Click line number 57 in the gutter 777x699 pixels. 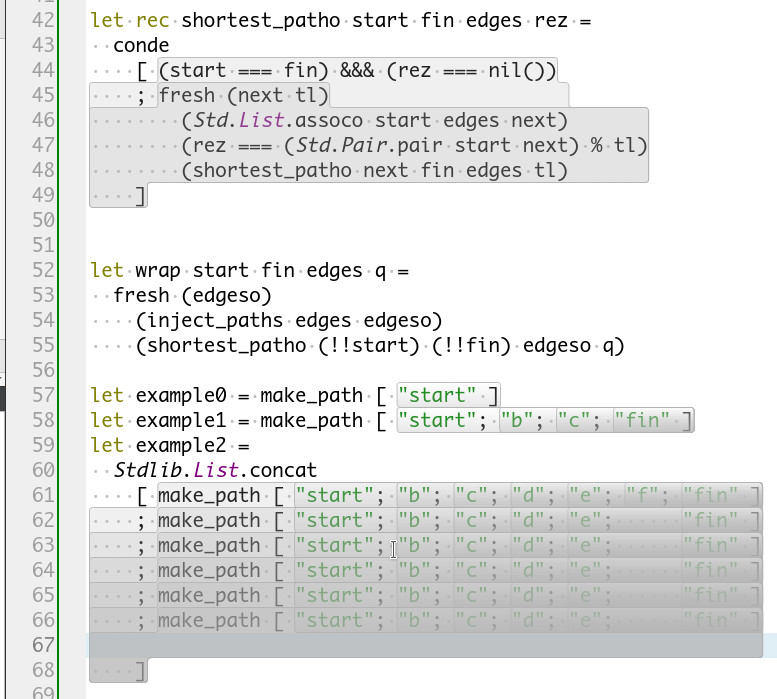pyautogui.click(x=43, y=395)
